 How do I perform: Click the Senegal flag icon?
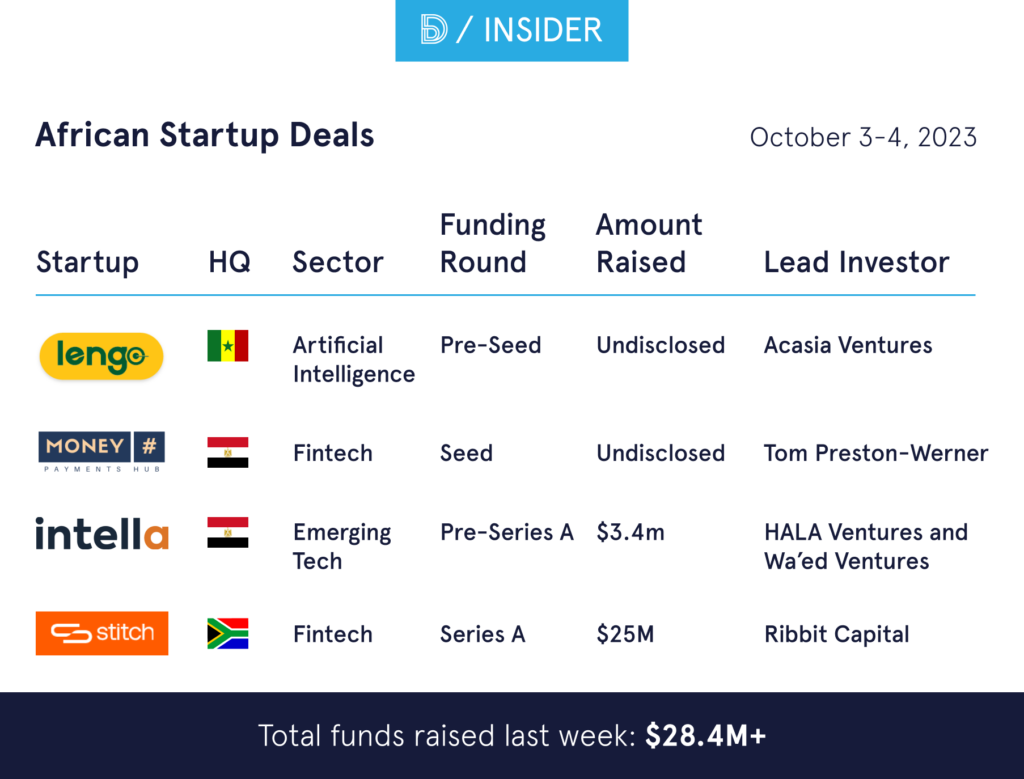click(228, 346)
